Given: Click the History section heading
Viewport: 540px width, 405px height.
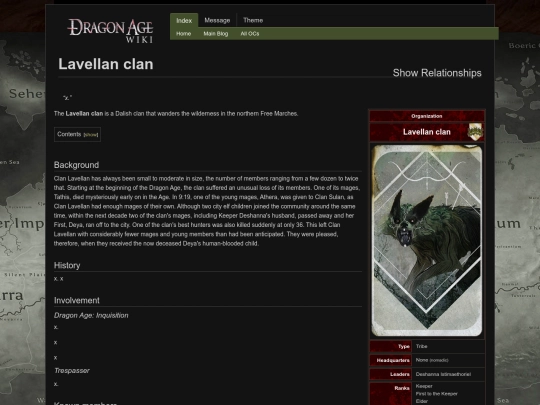Looking at the screenshot, I should (67, 266).
